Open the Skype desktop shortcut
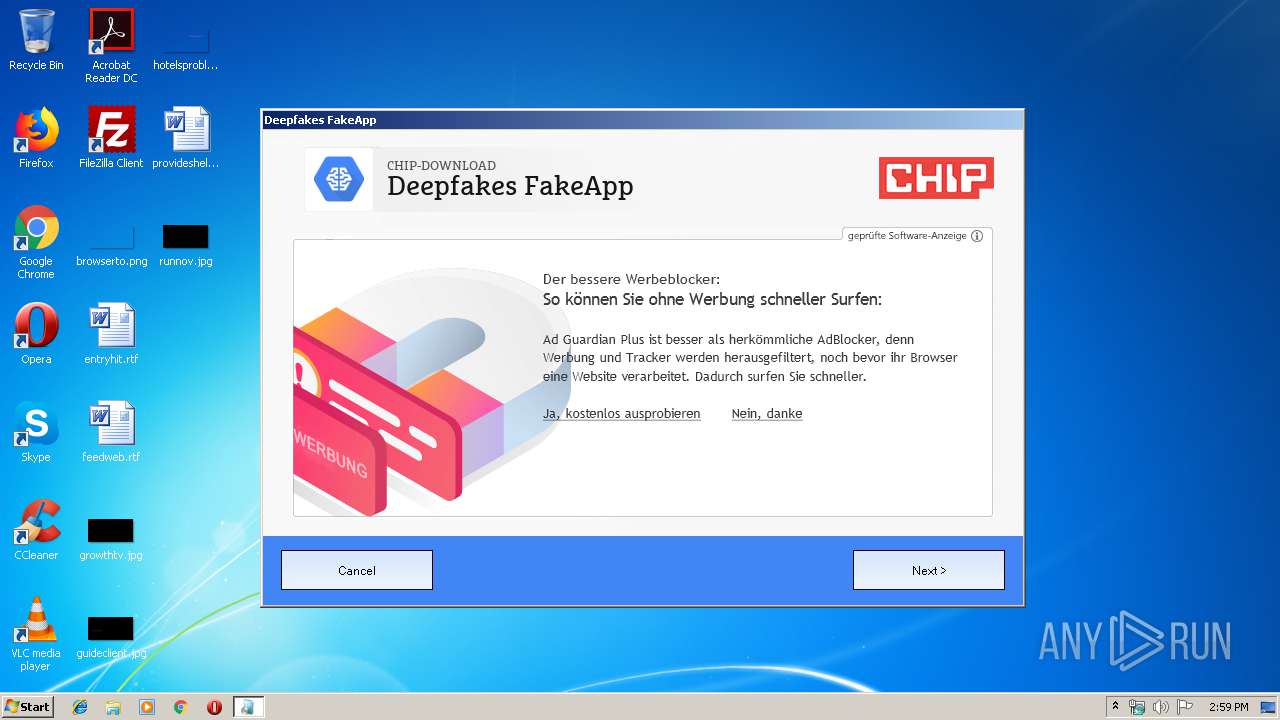 (x=36, y=432)
